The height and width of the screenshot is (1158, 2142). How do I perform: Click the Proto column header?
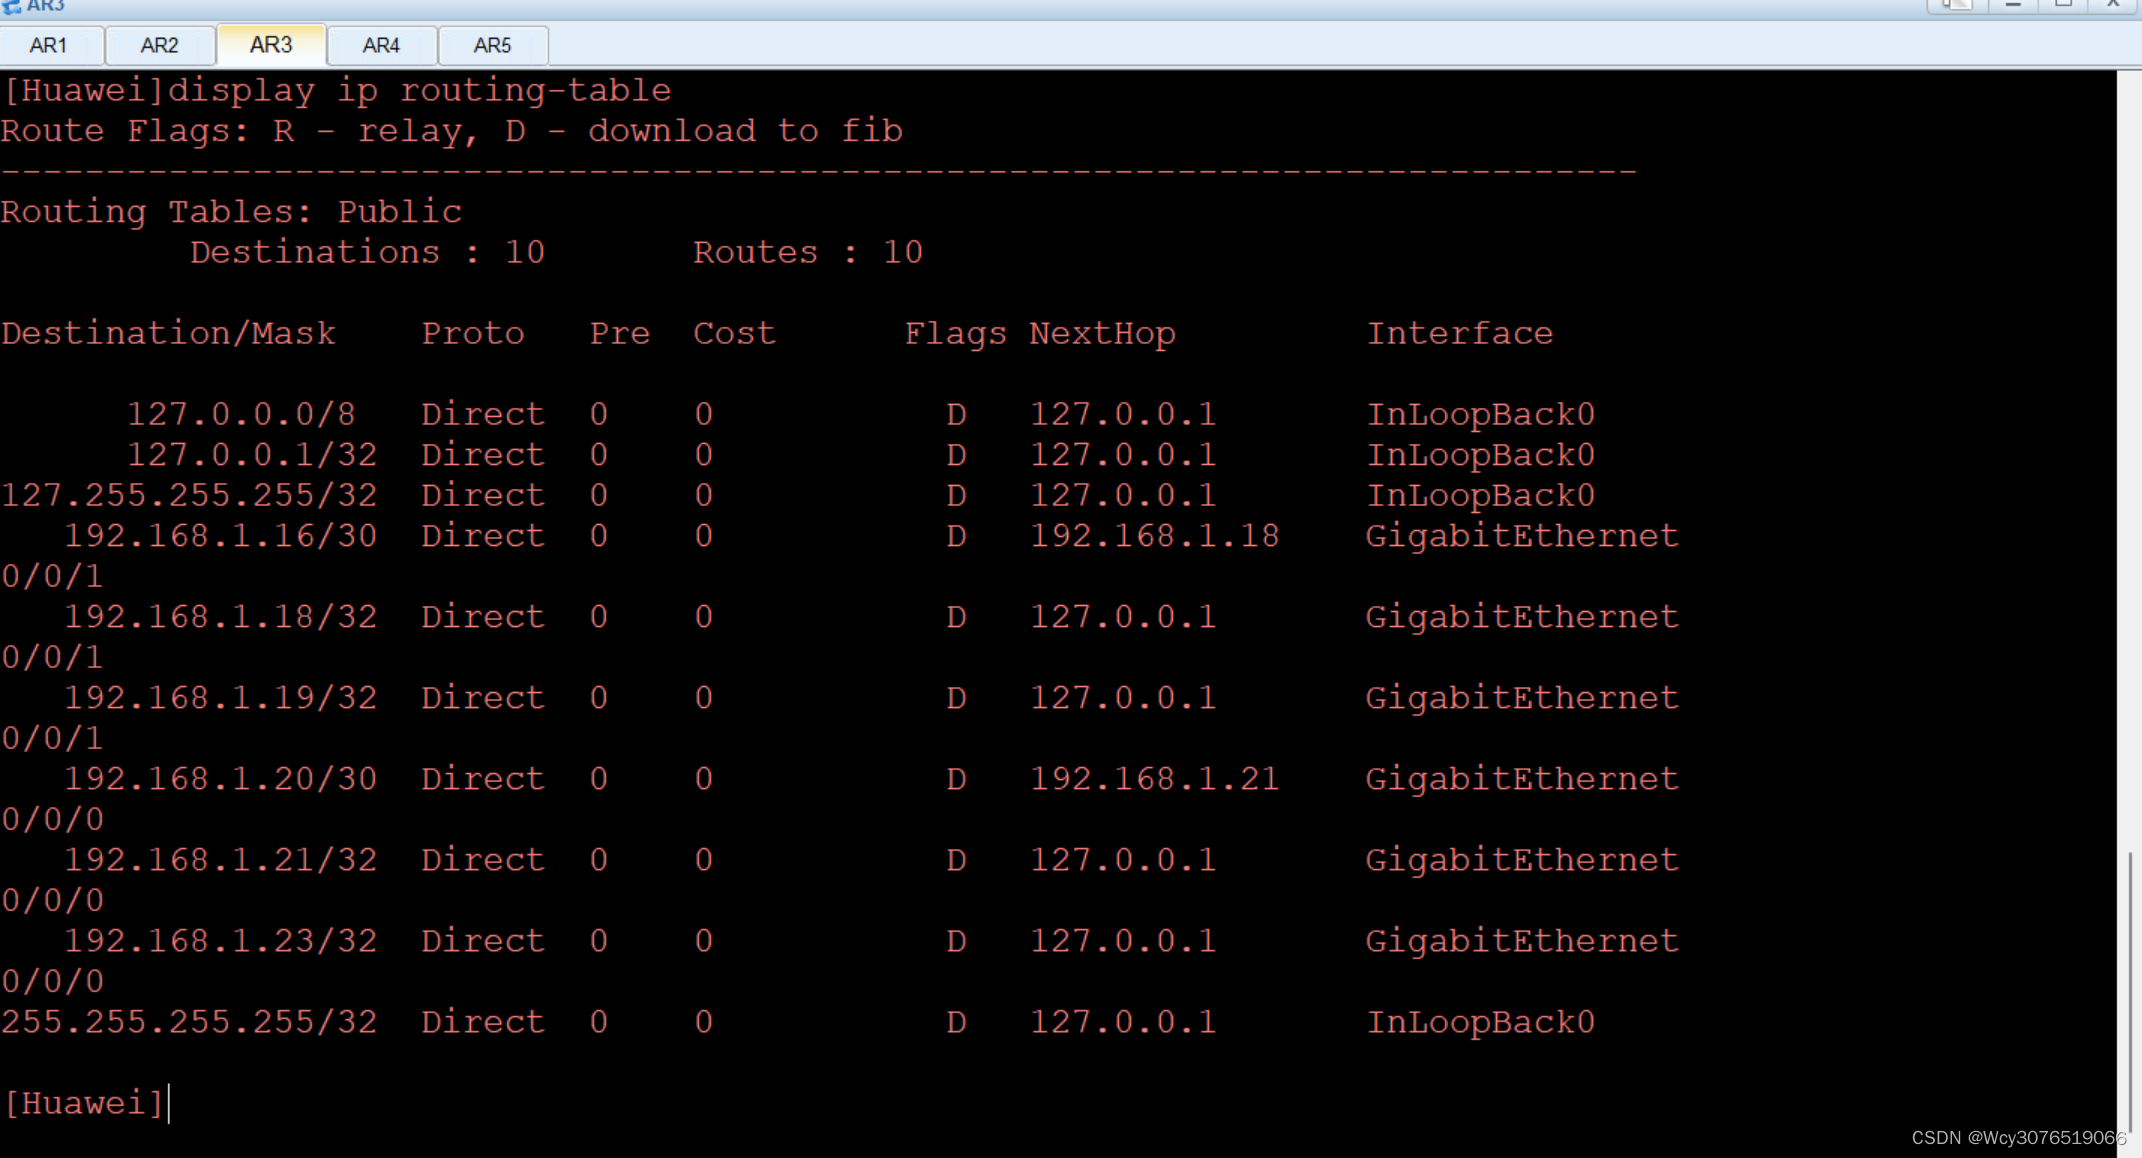click(x=473, y=333)
